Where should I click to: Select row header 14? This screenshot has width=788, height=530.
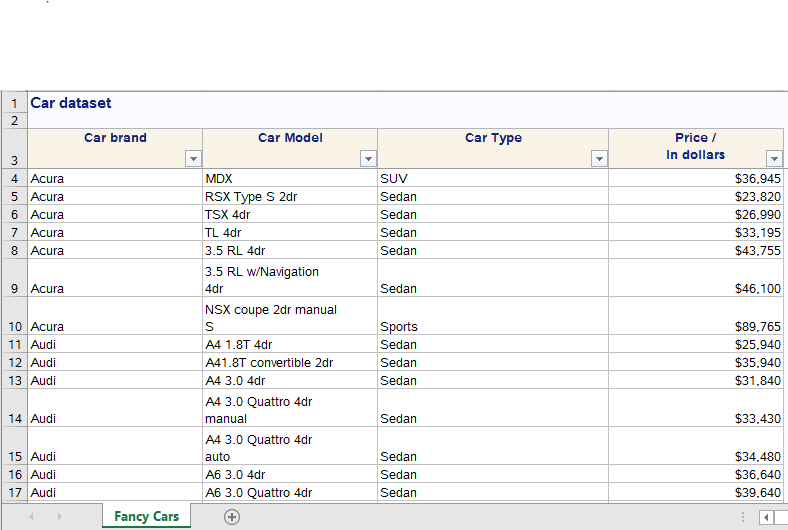point(14,408)
